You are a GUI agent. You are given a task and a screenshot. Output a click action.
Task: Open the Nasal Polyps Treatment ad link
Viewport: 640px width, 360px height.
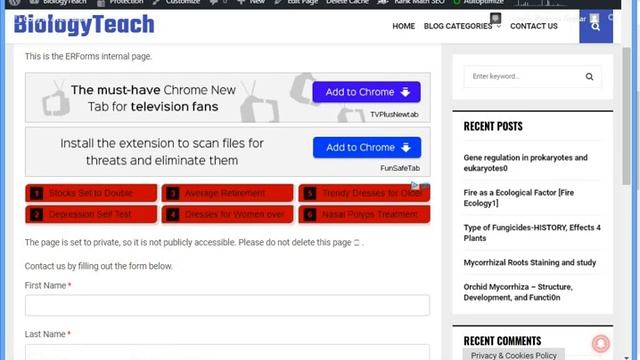click(x=364, y=214)
